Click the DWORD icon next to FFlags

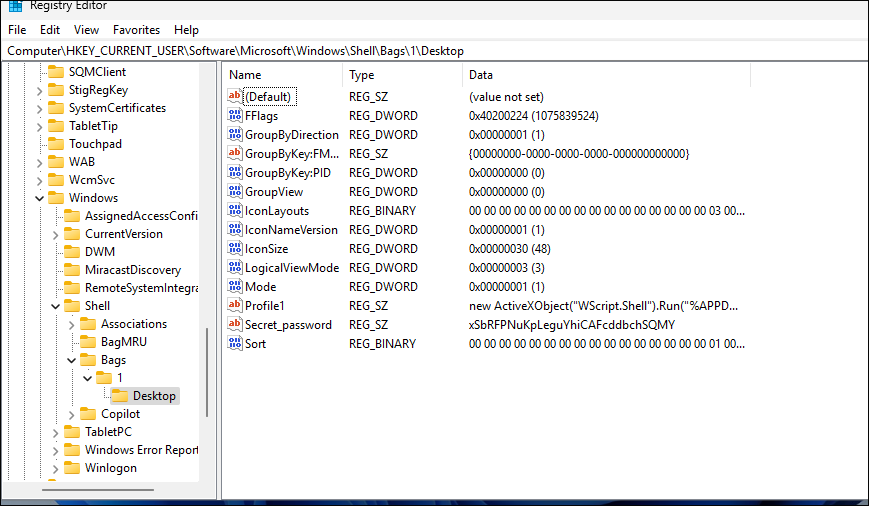point(234,115)
